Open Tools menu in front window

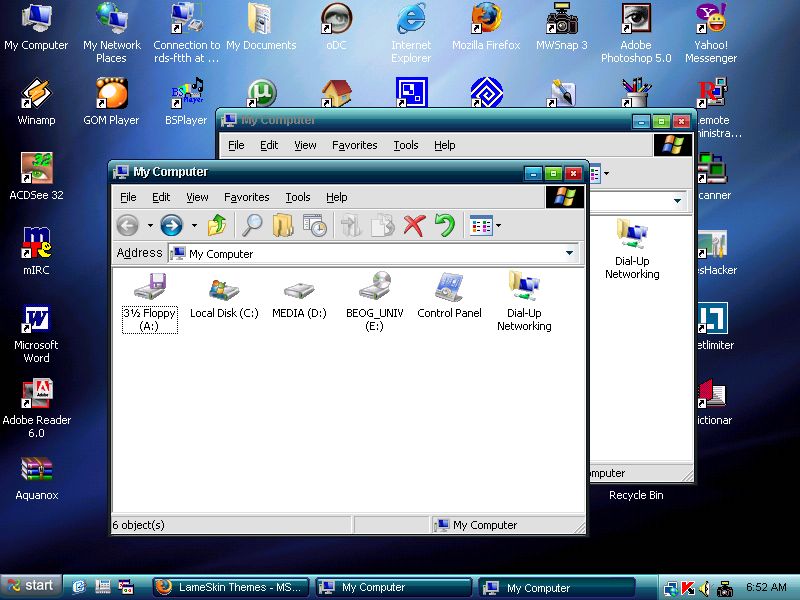297,197
